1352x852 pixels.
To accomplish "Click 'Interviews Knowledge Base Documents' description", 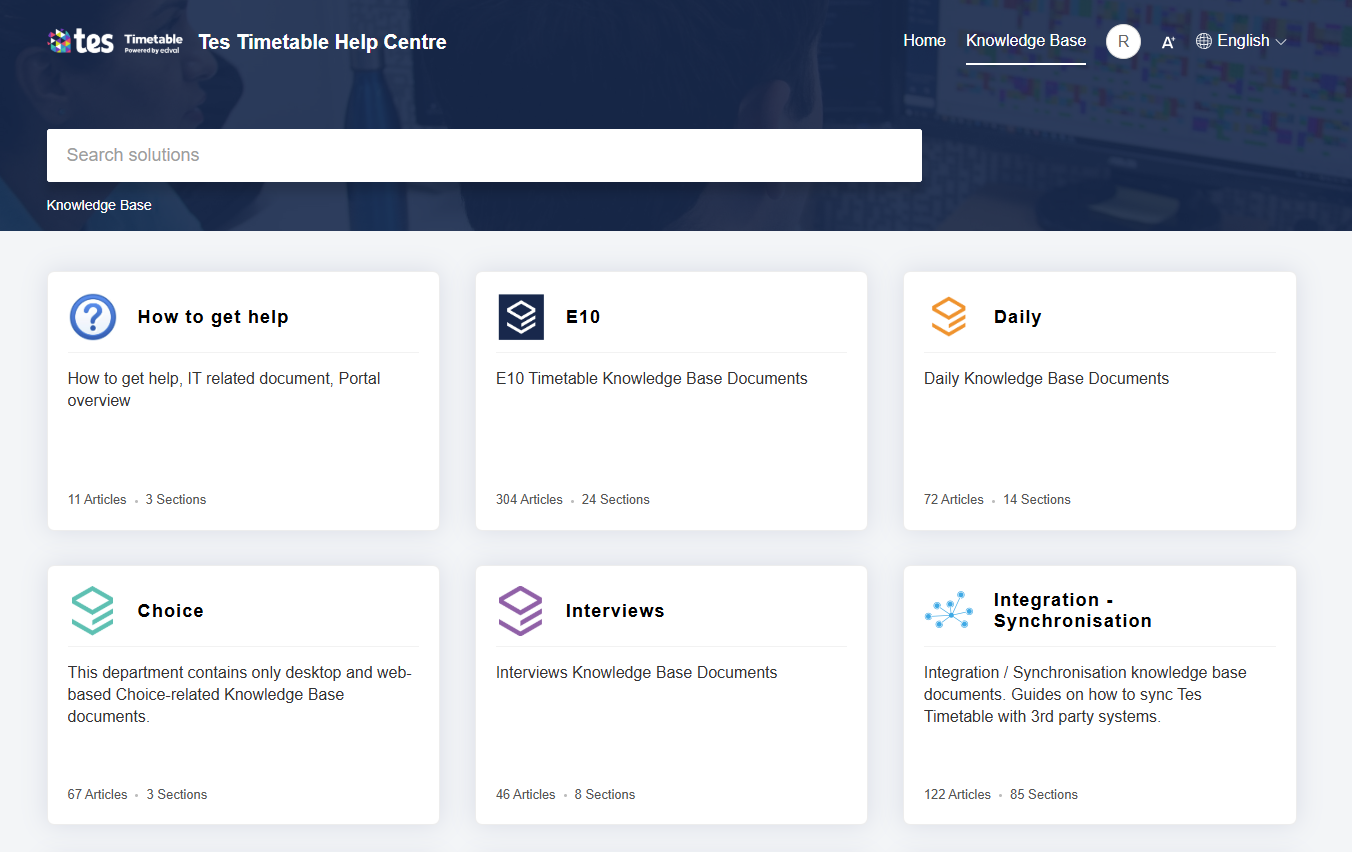I will tap(636, 672).
